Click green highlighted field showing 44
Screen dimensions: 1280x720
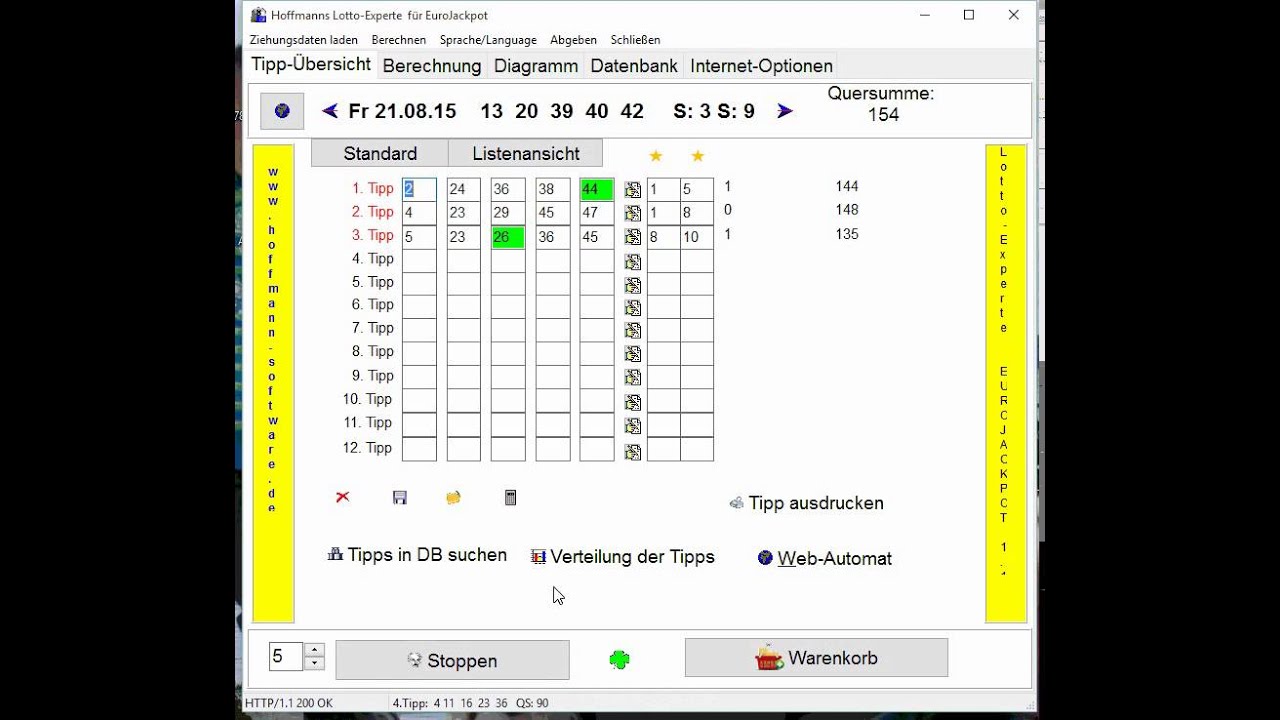click(x=597, y=189)
